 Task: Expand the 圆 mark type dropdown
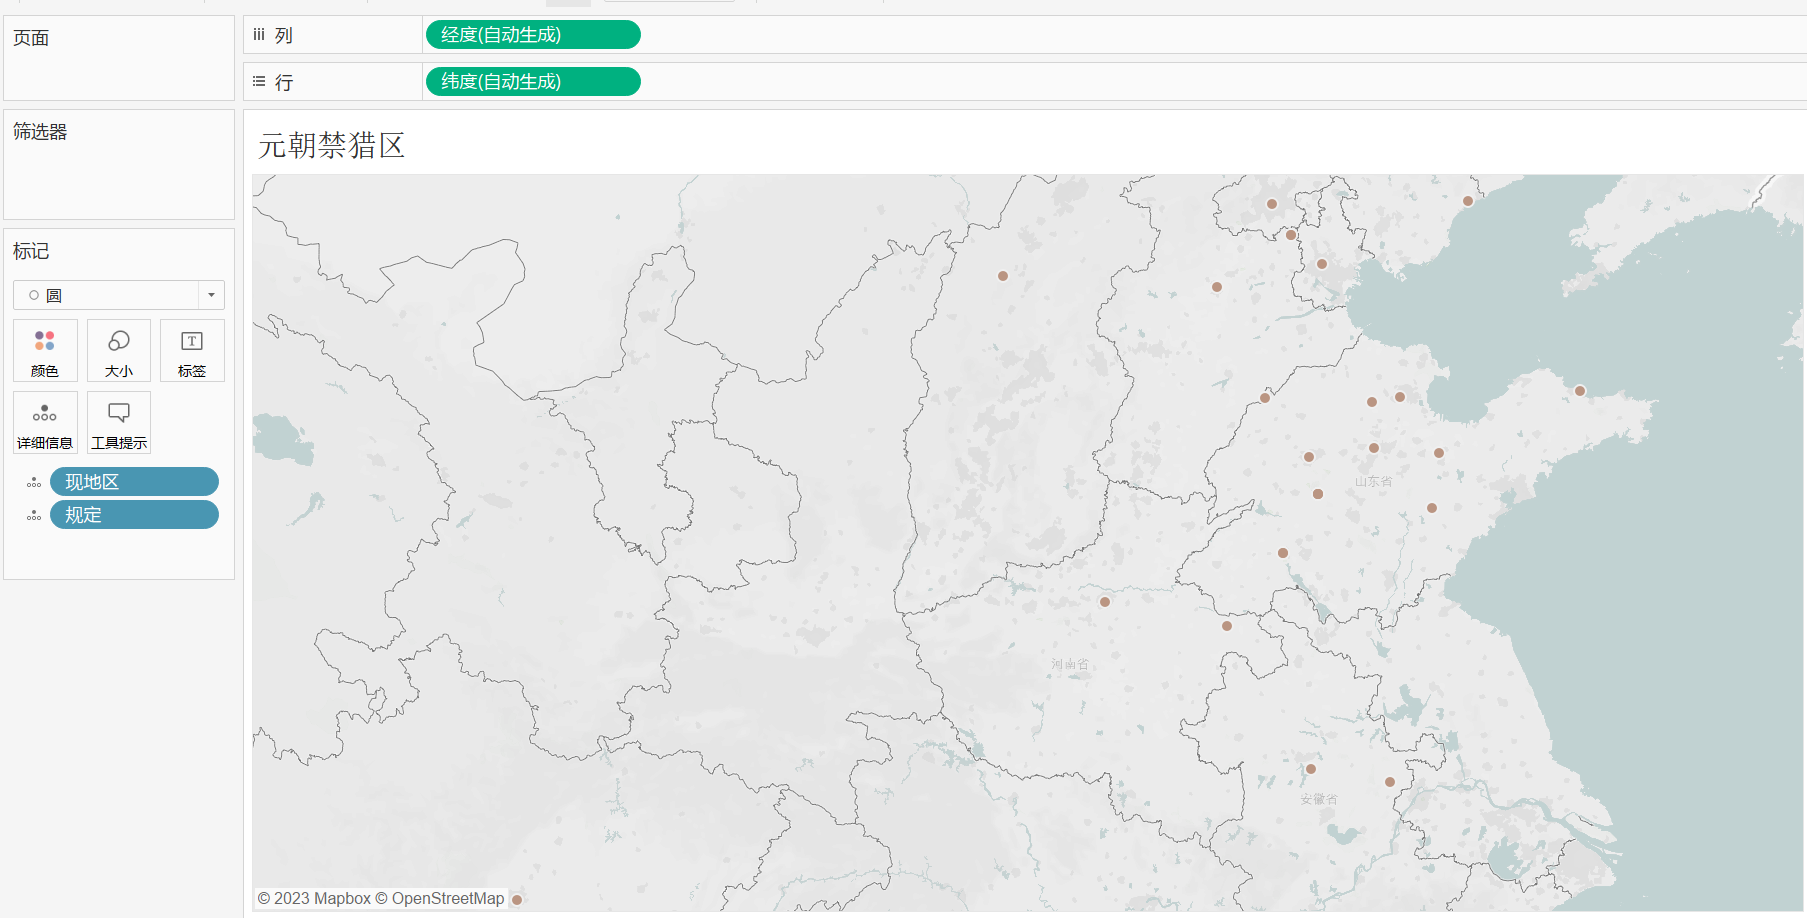[x=211, y=295]
